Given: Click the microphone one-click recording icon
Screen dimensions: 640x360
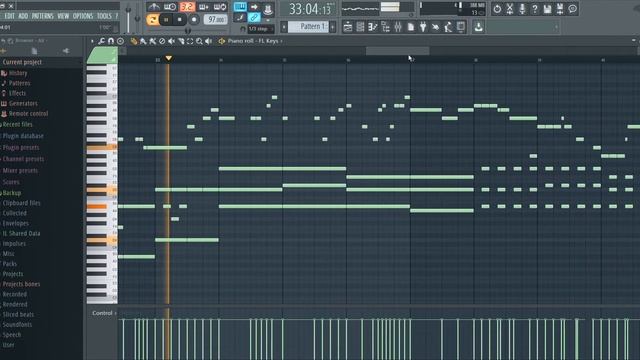Looking at the screenshot, I should click(x=522, y=9).
